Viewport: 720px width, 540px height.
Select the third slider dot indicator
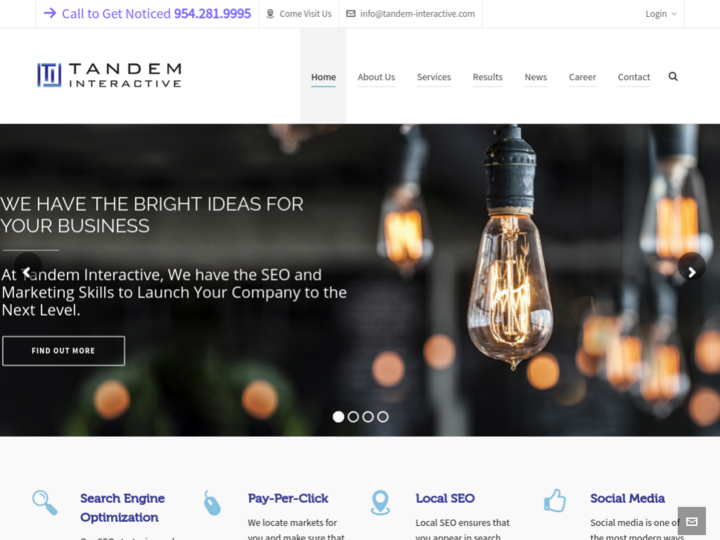coord(368,416)
